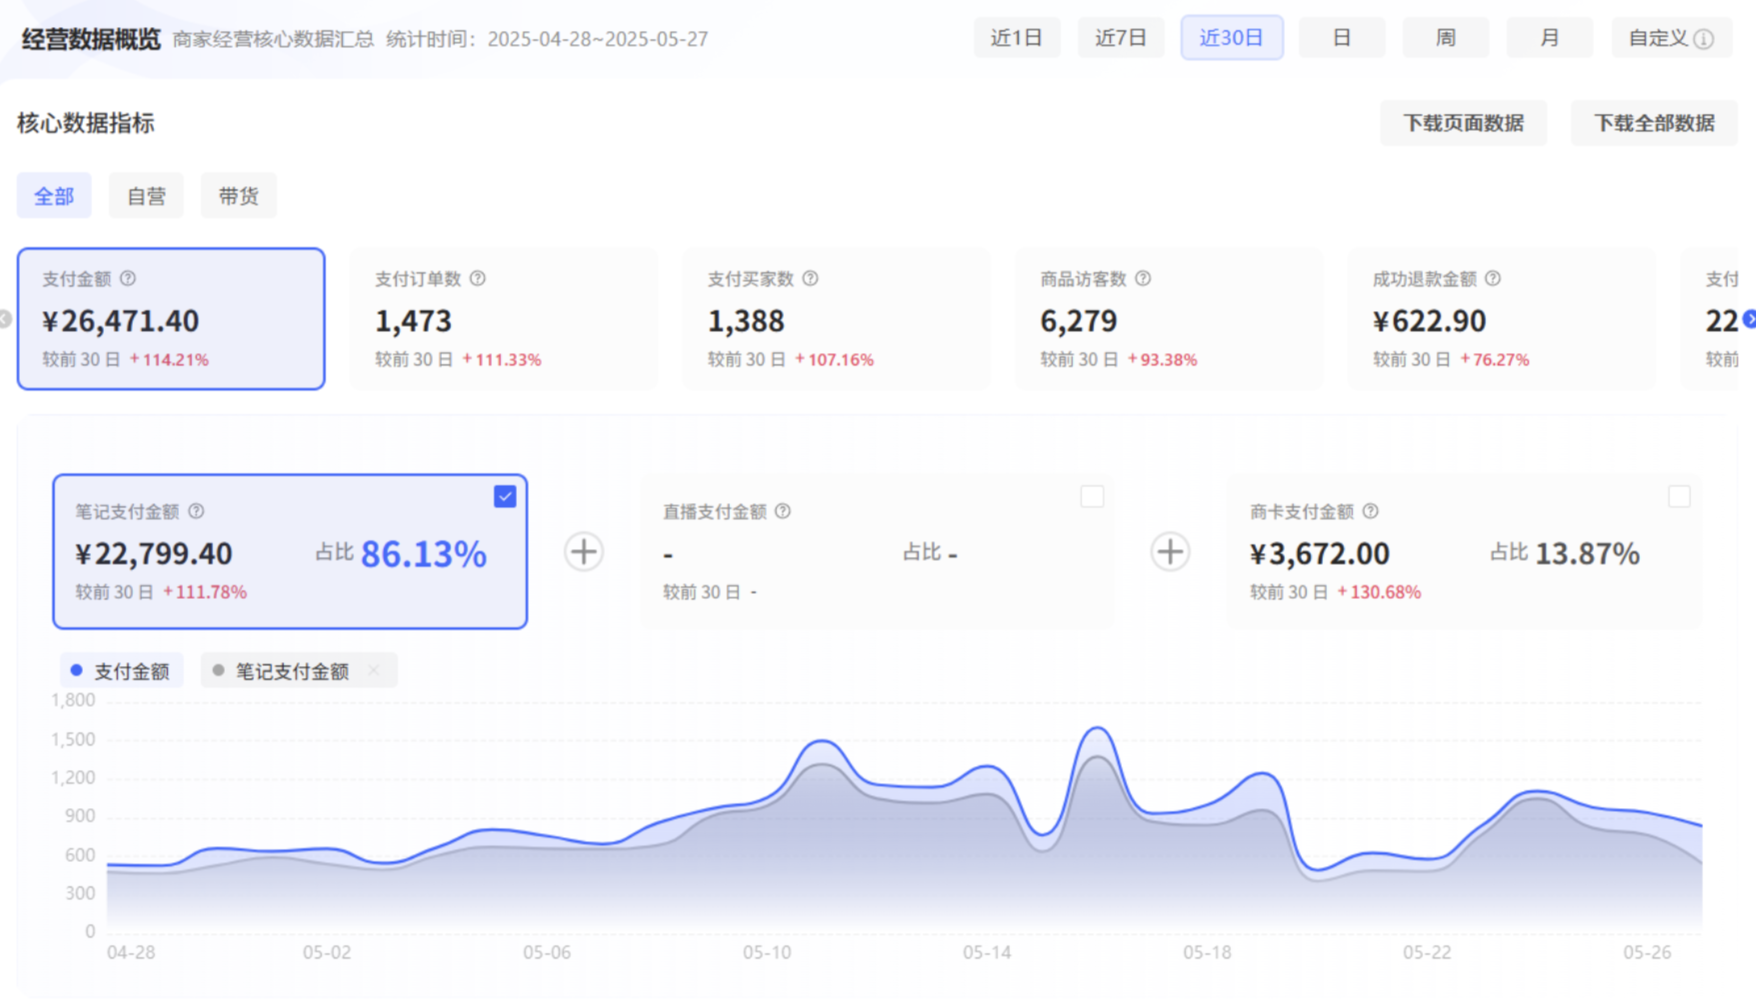Click help icon beside 直播支付金额
Image resolution: width=1756 pixels, height=1004 pixels.
coord(783,512)
